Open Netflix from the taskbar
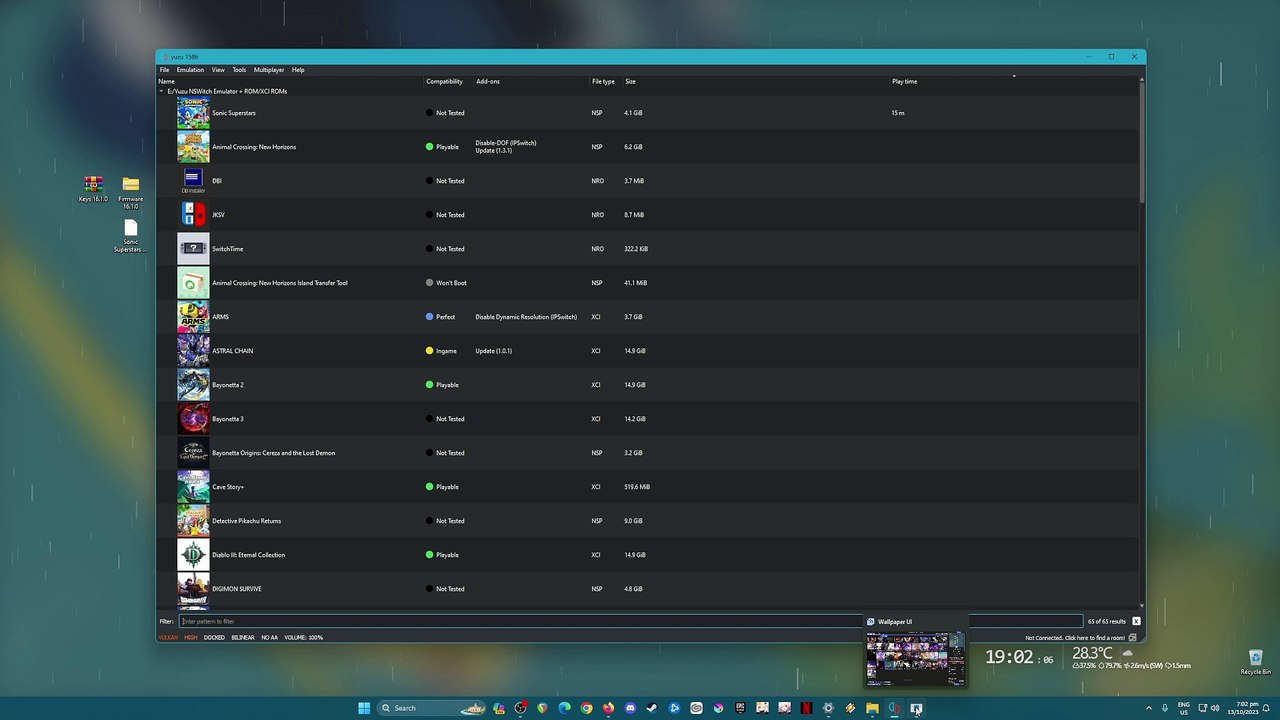This screenshot has width=1280, height=720. 806,708
